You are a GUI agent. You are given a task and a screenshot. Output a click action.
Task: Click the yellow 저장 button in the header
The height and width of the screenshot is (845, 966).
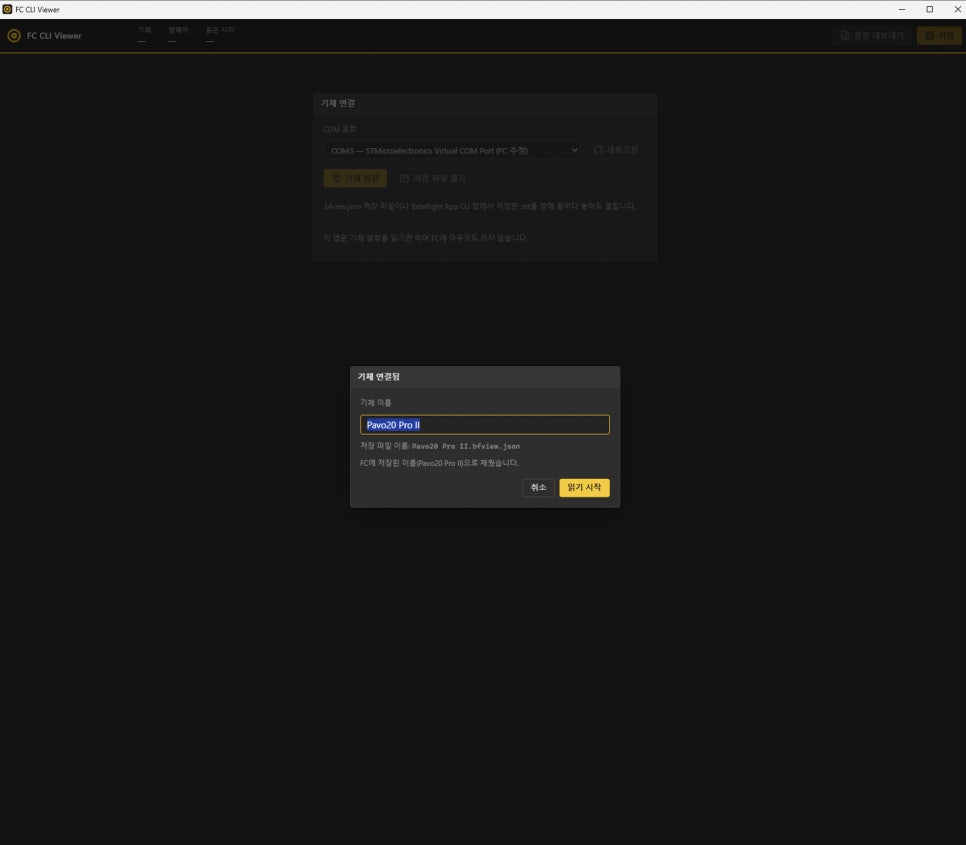pos(939,36)
